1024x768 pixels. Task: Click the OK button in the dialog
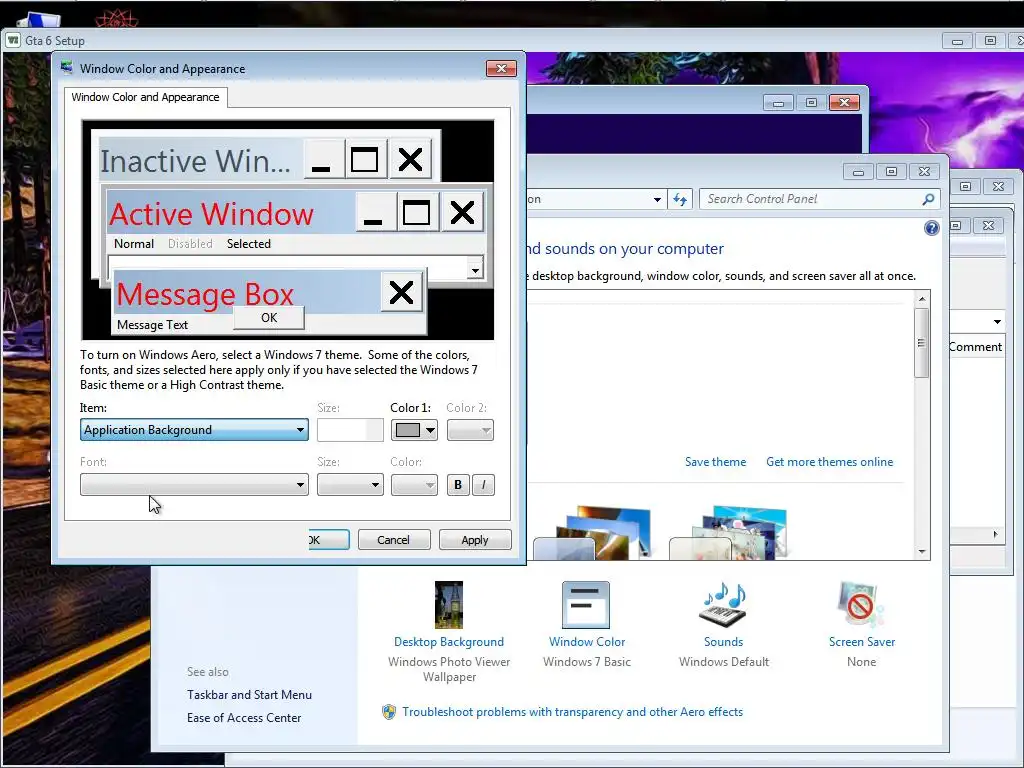[329, 539]
